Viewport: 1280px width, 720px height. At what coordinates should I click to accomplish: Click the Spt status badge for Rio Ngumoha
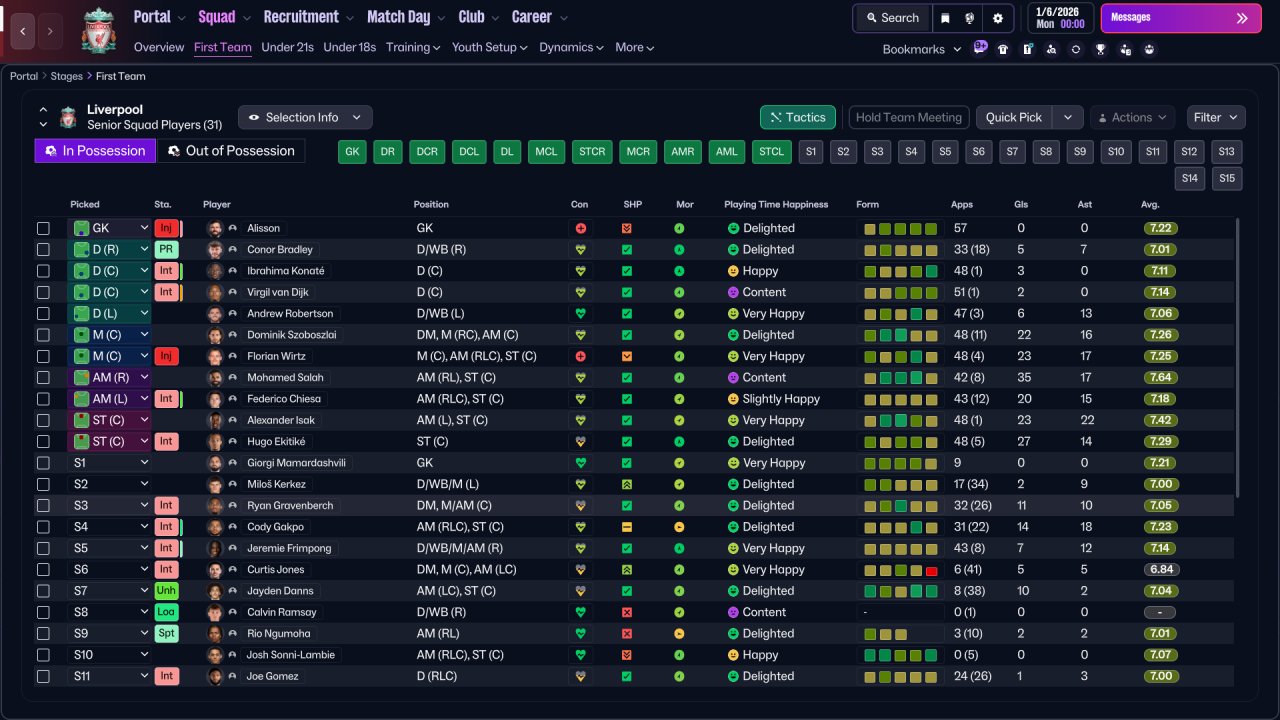coord(166,633)
